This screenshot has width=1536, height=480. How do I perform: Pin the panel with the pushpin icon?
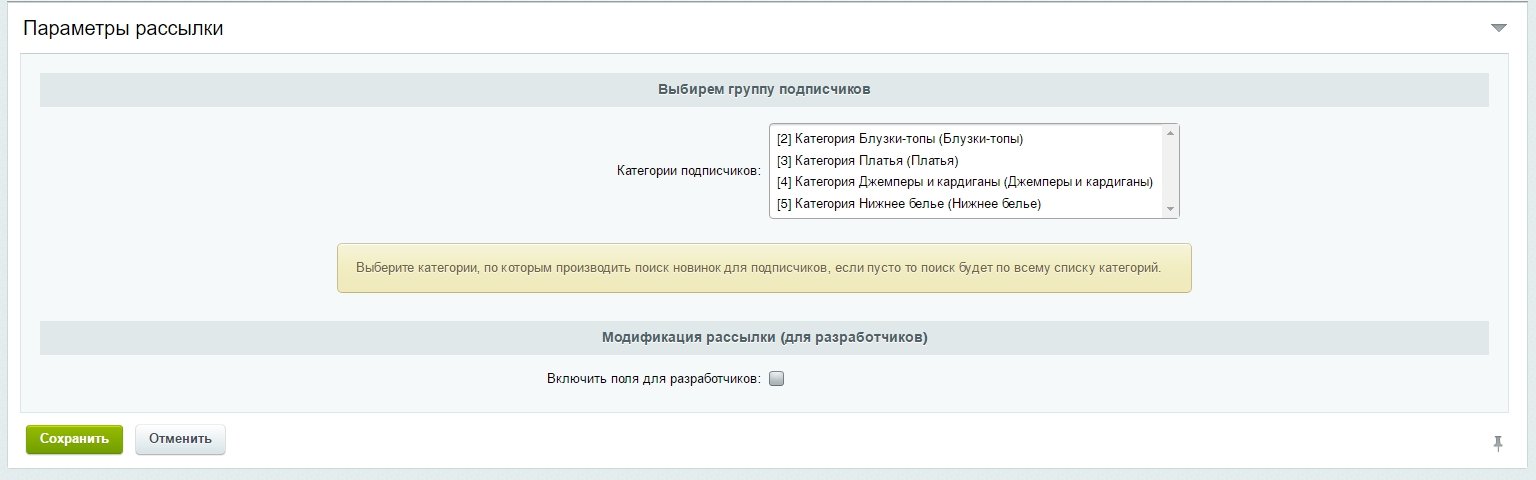pos(1497,443)
